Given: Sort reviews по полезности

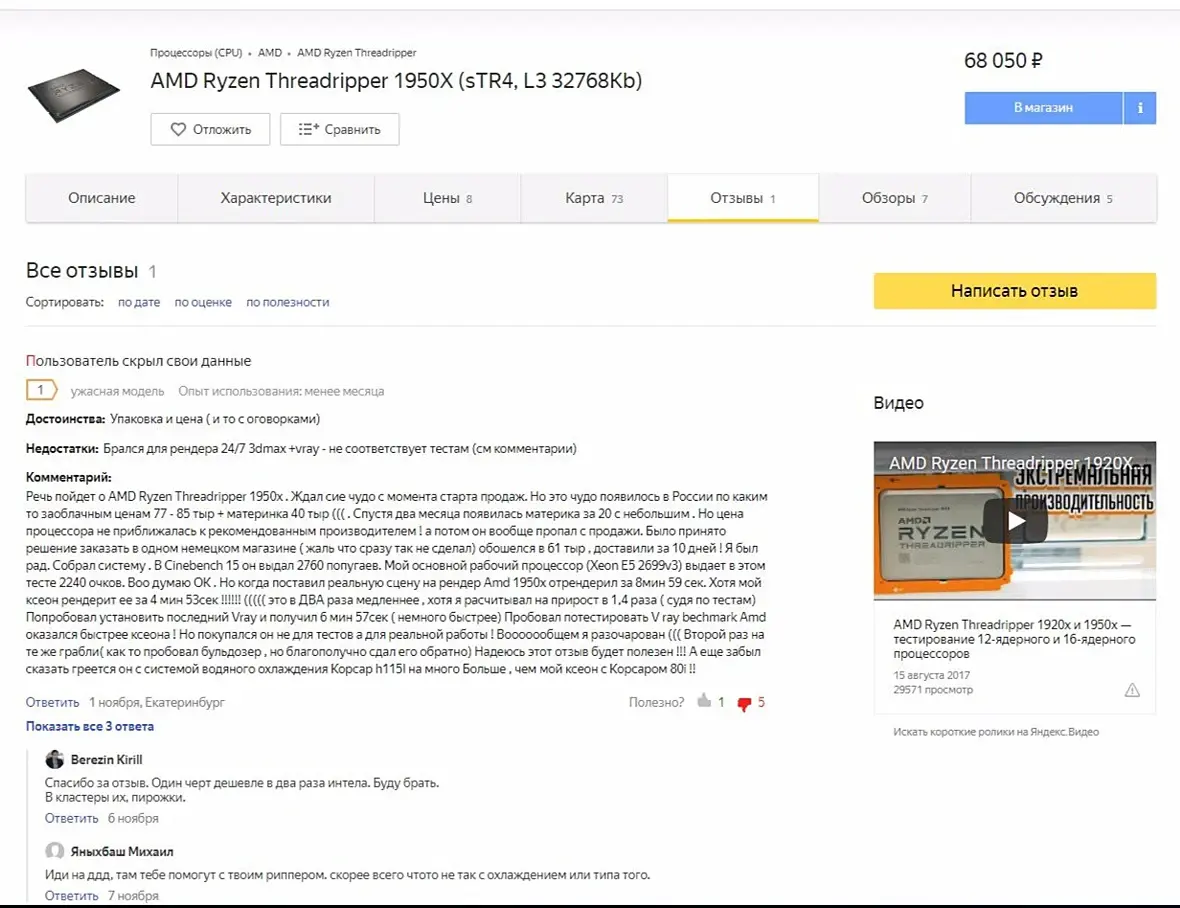Looking at the screenshot, I should (287, 302).
